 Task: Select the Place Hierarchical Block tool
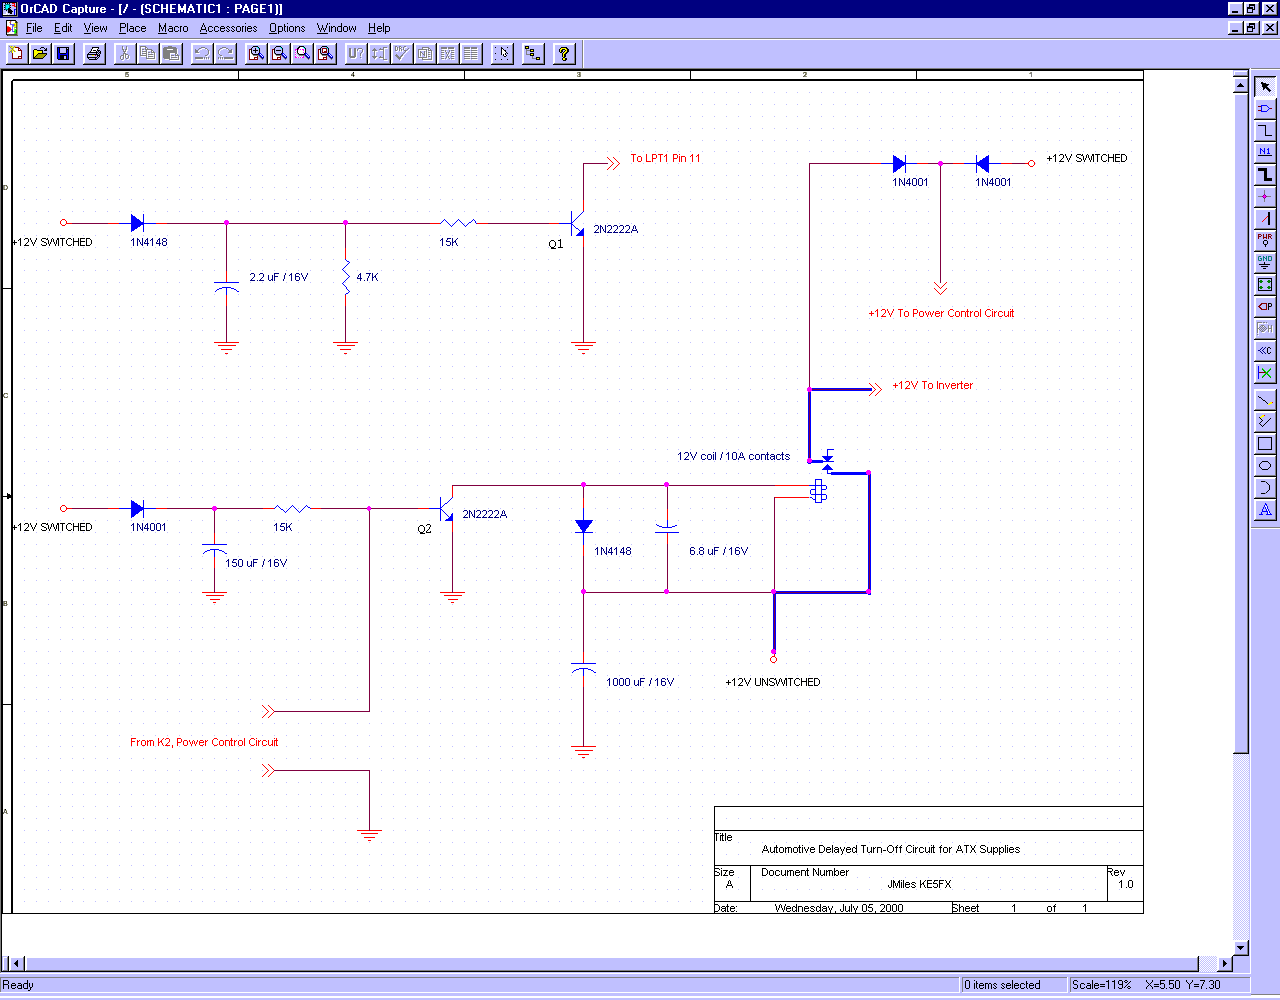click(1265, 284)
